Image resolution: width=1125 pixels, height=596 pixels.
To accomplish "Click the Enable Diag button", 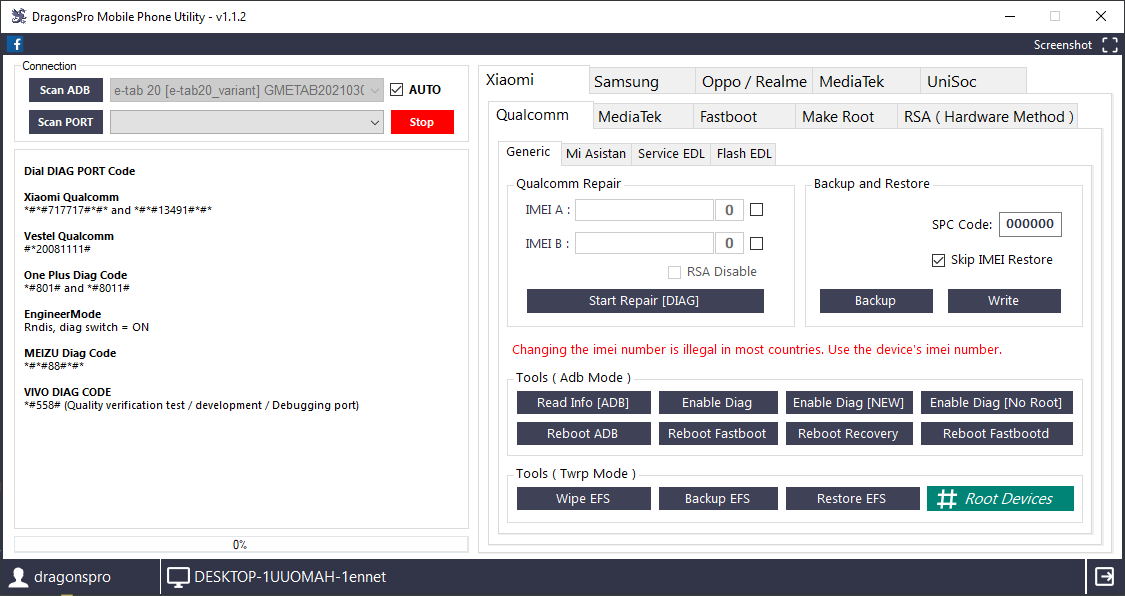I will [717, 402].
